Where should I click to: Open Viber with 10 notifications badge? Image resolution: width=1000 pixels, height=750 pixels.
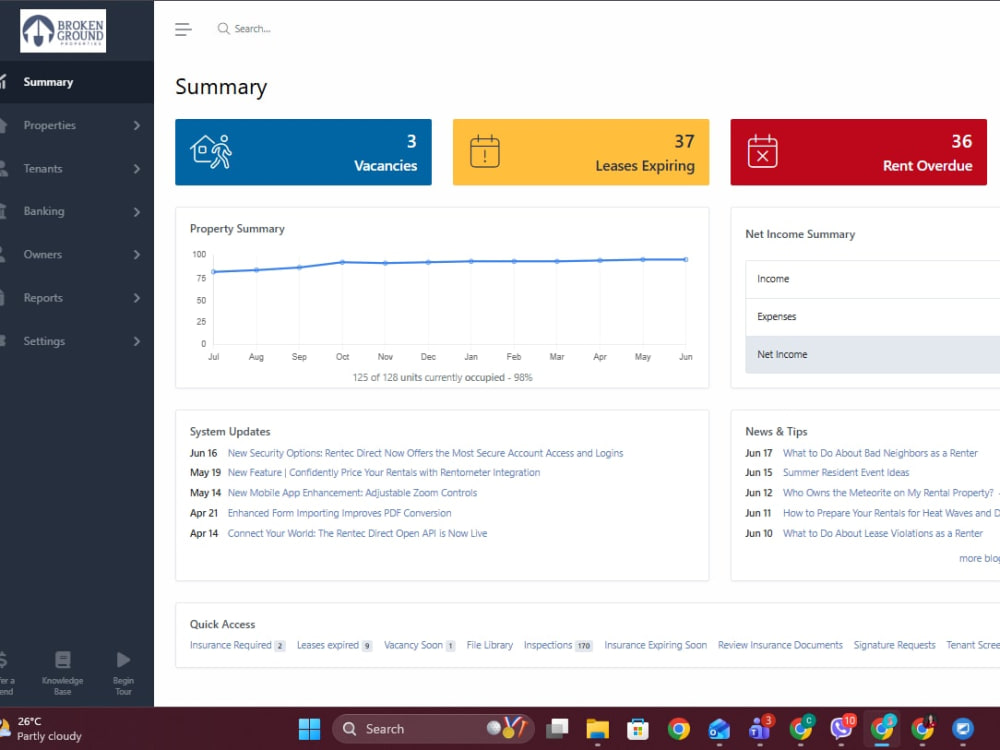pos(842,727)
